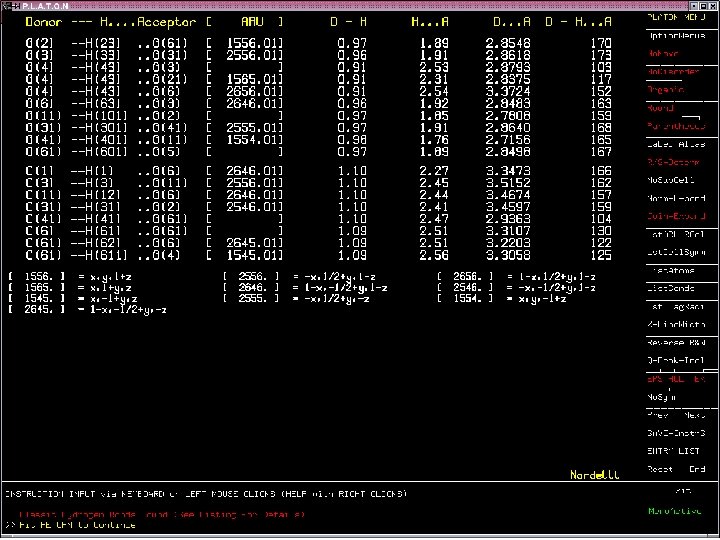Click ListBonds in the side menu
Image resolution: width=720 pixels, height=540 pixels.
[x=671, y=288]
